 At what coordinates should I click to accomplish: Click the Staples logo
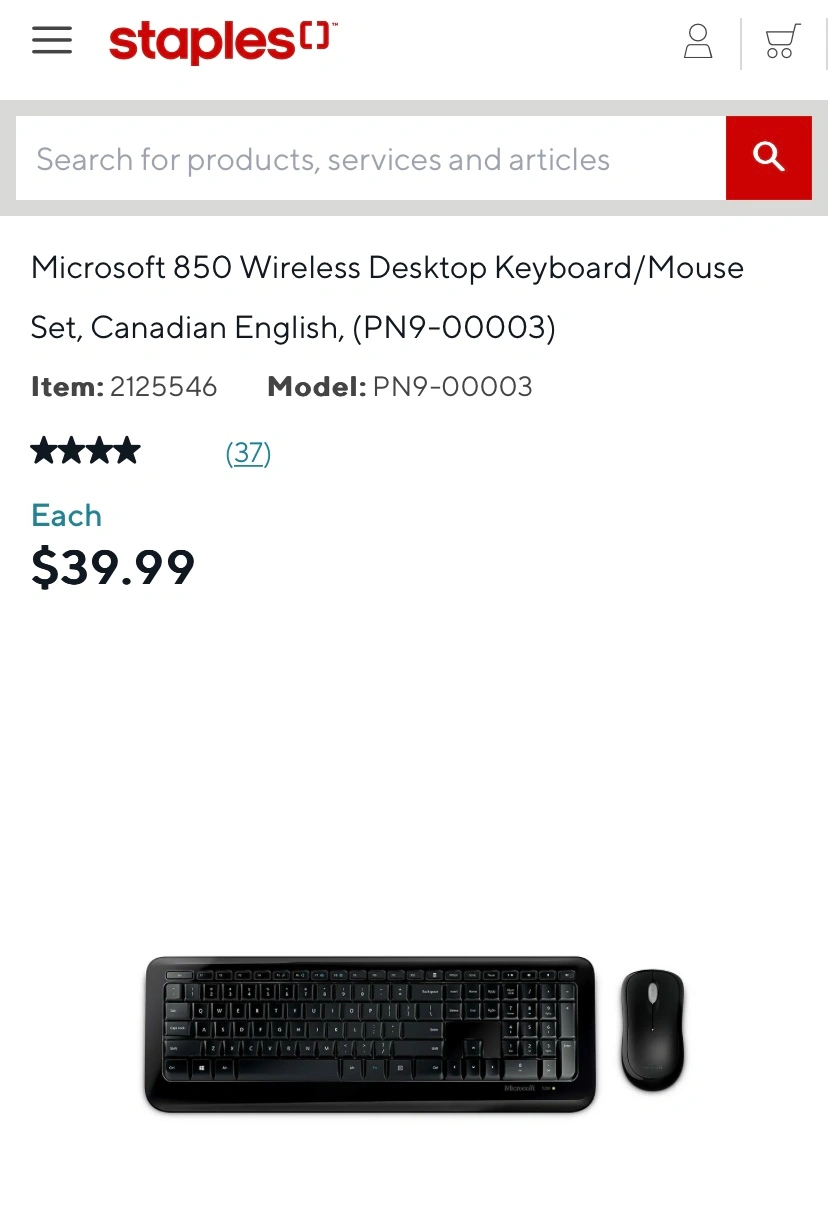[222, 42]
